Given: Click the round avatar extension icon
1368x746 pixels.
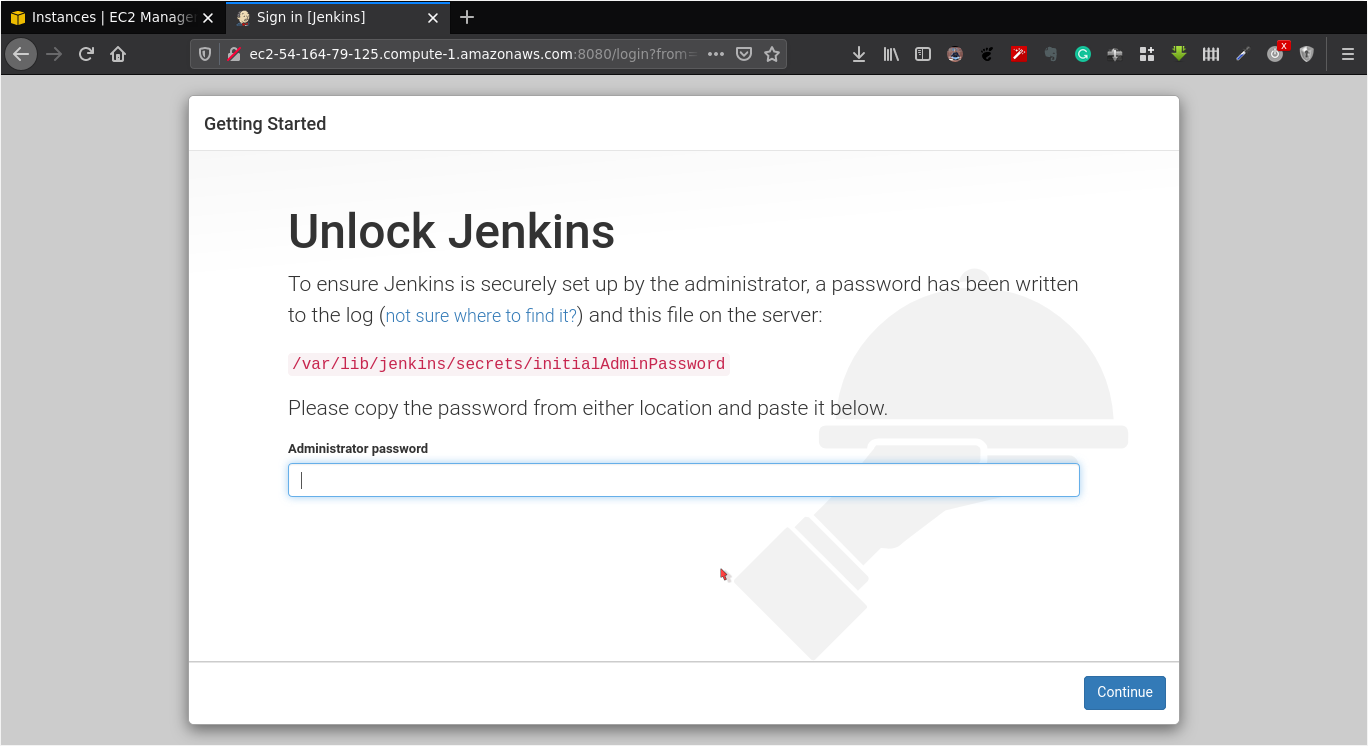Looking at the screenshot, I should click(955, 54).
